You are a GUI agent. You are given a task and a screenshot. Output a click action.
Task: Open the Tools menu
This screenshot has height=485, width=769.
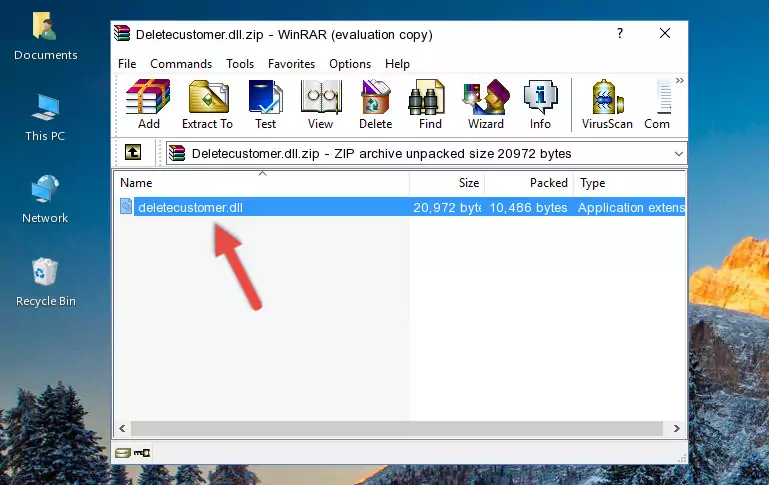(x=240, y=64)
